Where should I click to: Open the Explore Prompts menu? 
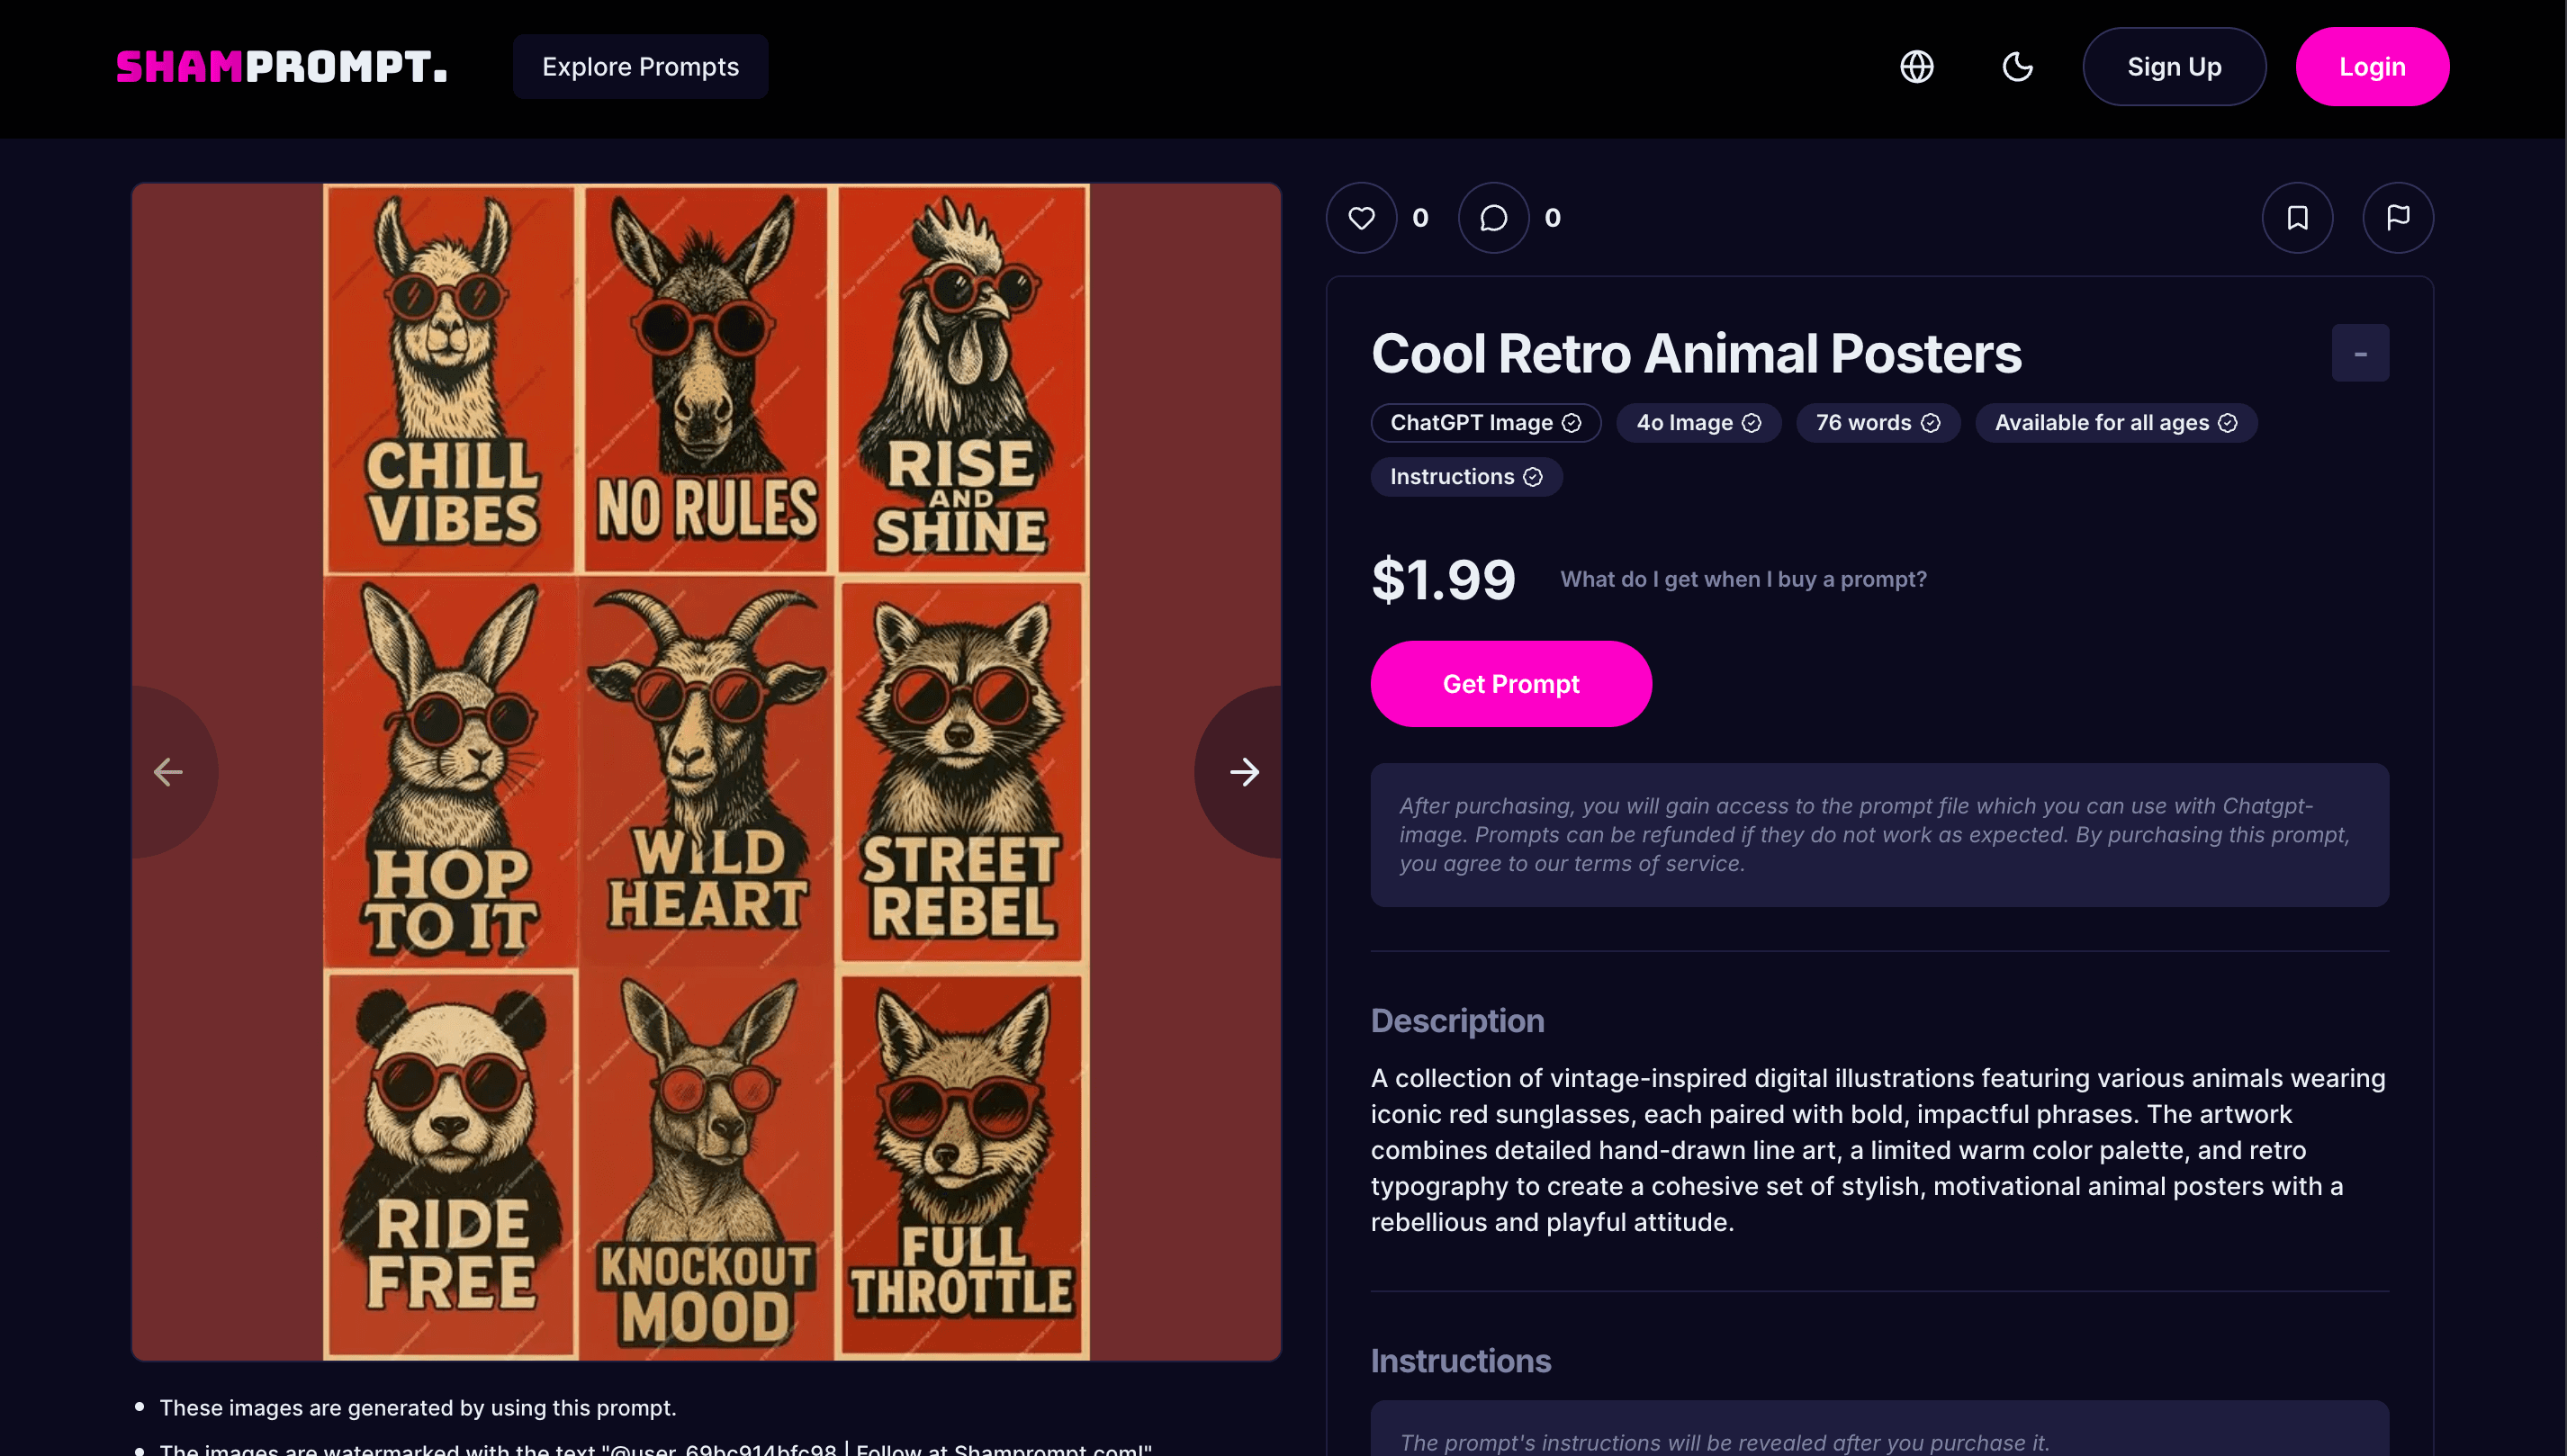(640, 67)
